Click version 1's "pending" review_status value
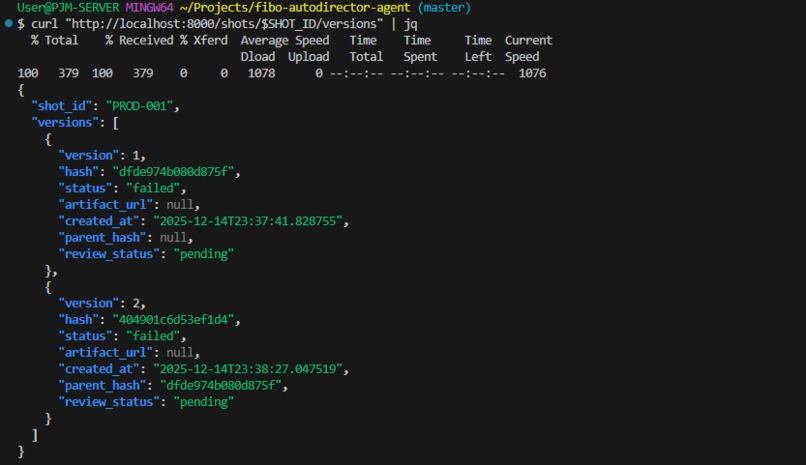This screenshot has width=806, height=465. click(204, 254)
